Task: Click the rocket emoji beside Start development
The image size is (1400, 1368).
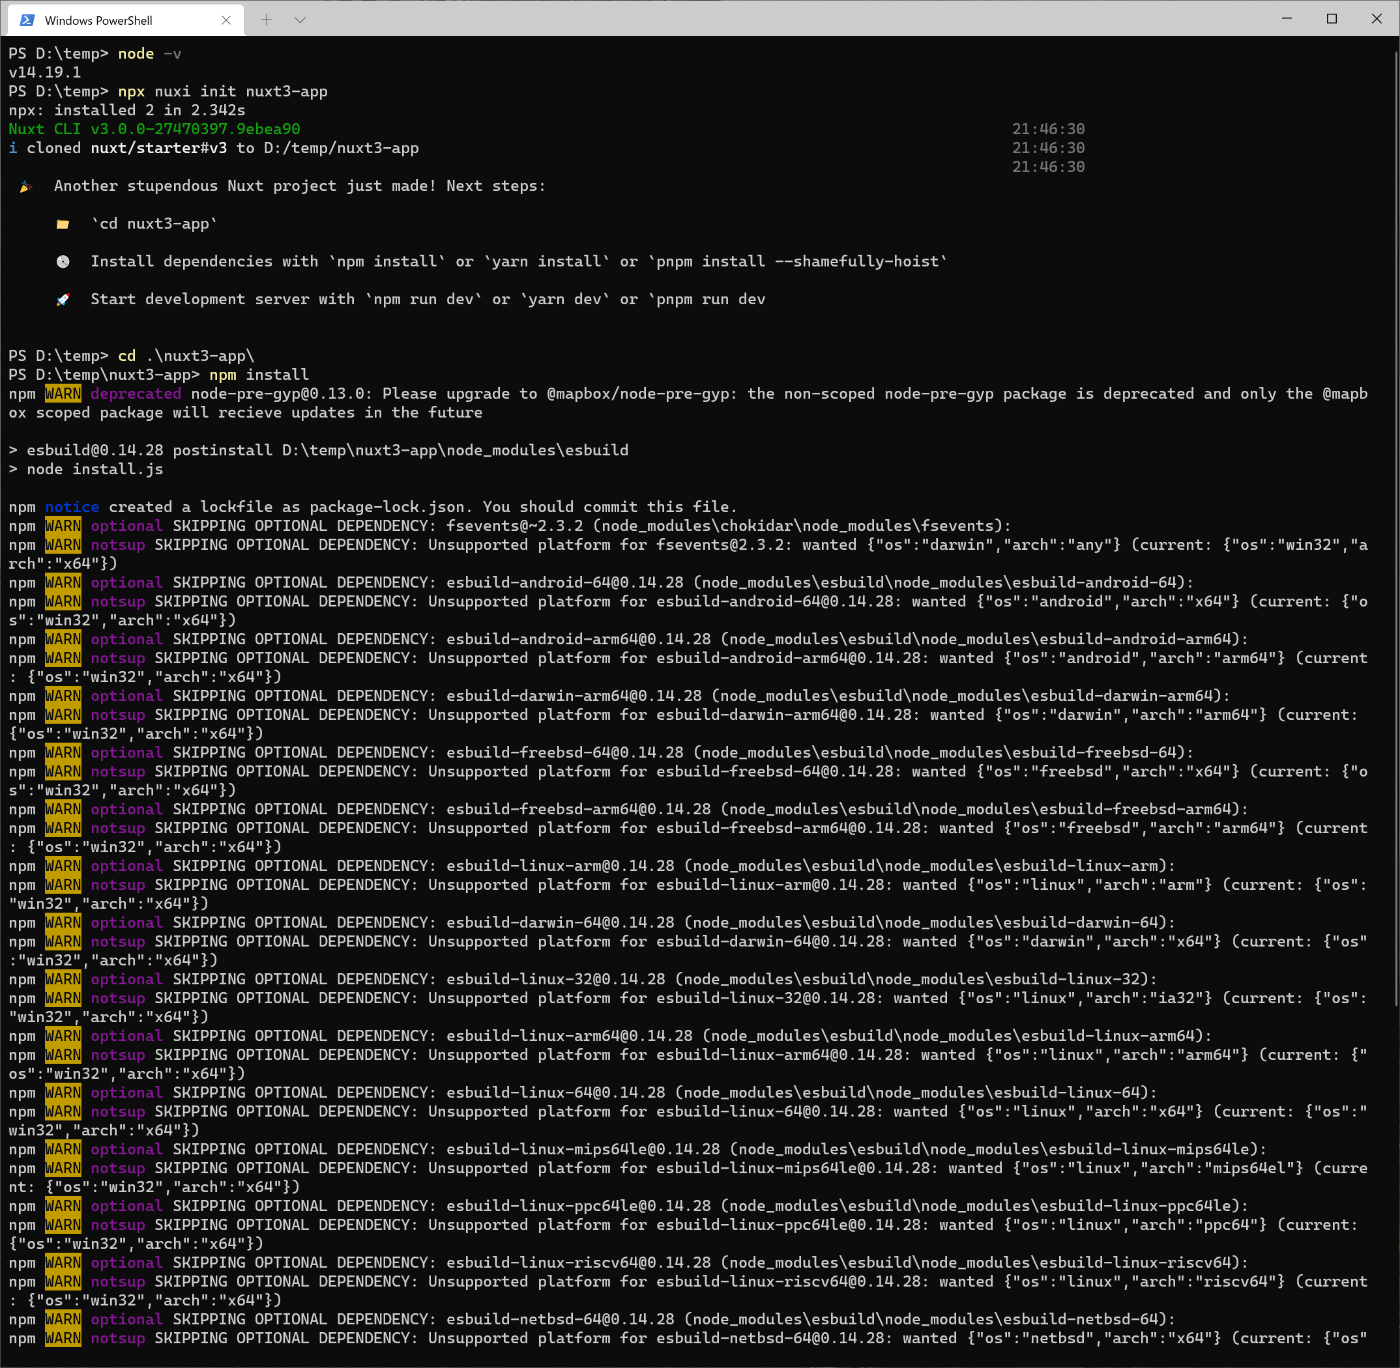Action: point(63,300)
